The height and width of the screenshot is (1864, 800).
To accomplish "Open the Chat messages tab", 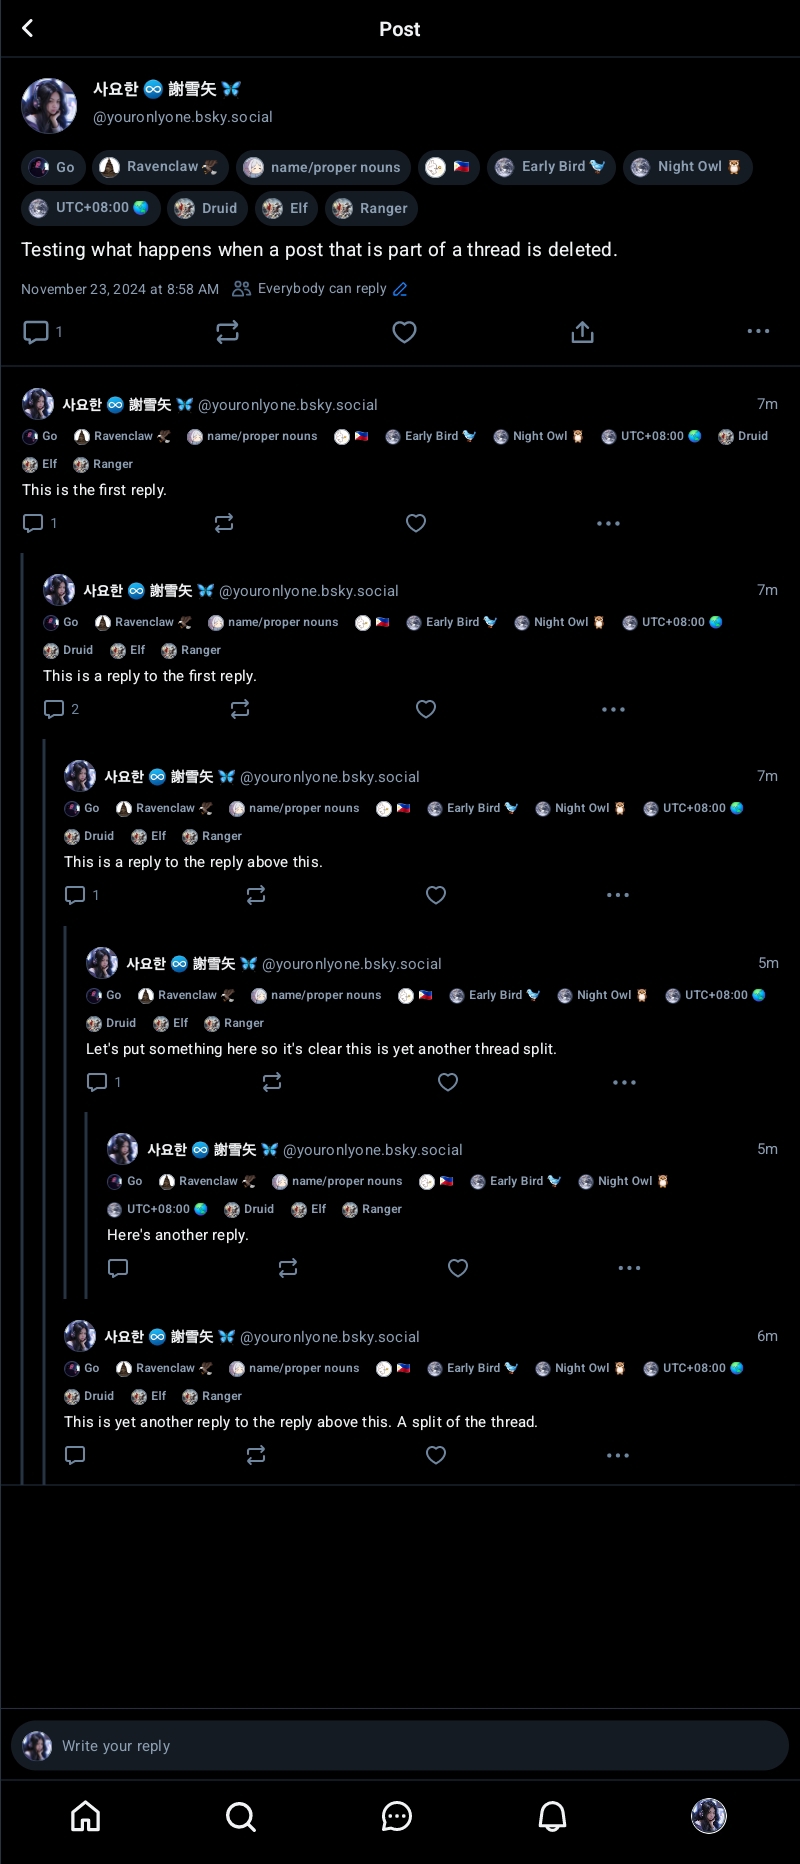I will coord(397,1816).
